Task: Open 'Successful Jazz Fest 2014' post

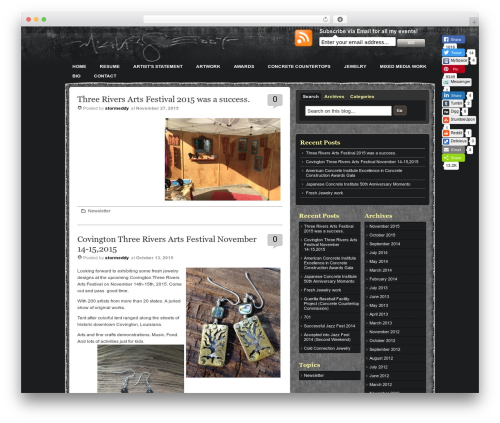Action: [x=329, y=326]
